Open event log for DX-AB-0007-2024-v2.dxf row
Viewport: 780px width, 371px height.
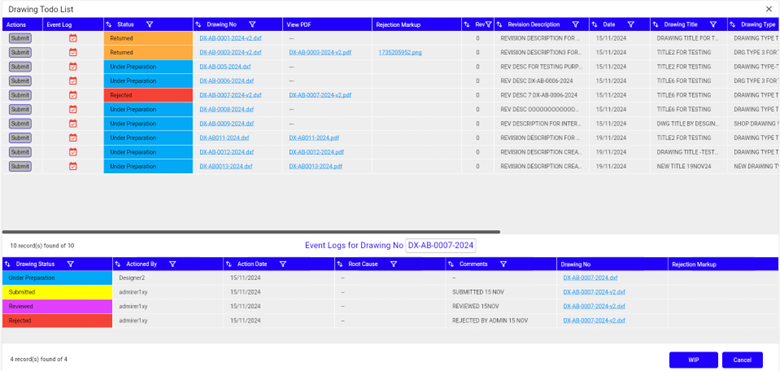(x=73, y=95)
